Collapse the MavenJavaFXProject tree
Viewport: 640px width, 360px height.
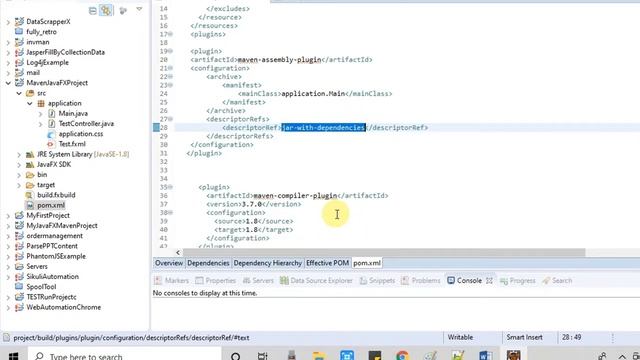pos(8,83)
